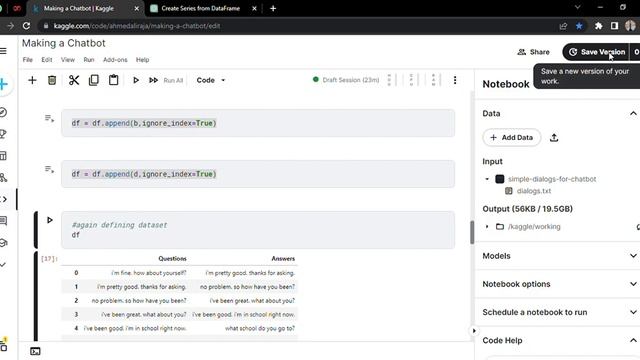Paste cell using clipboard icon
640x360 pixels.
click(113, 80)
